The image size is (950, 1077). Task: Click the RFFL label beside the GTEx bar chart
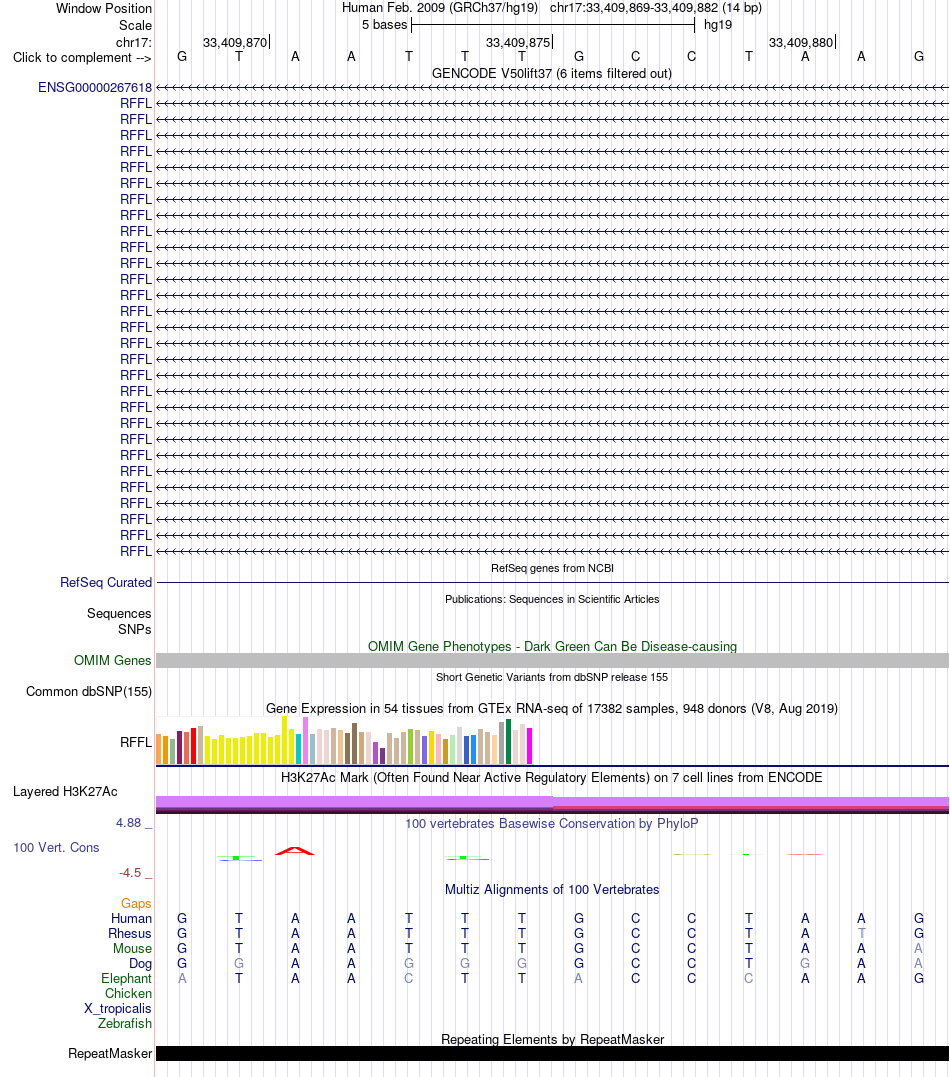click(x=136, y=742)
